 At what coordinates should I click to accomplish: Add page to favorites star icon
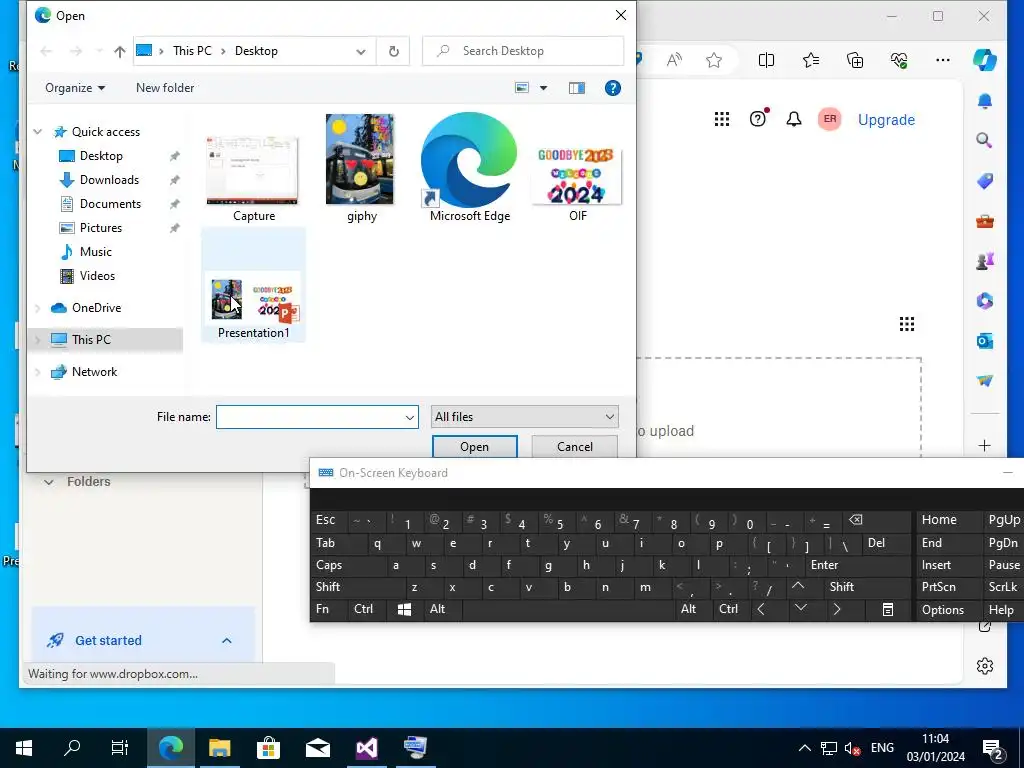714,61
